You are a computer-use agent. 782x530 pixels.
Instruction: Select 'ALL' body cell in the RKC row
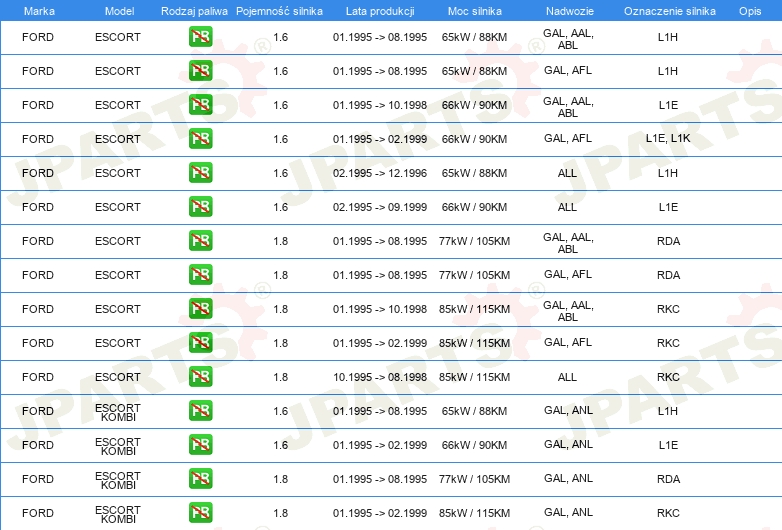[x=567, y=377]
